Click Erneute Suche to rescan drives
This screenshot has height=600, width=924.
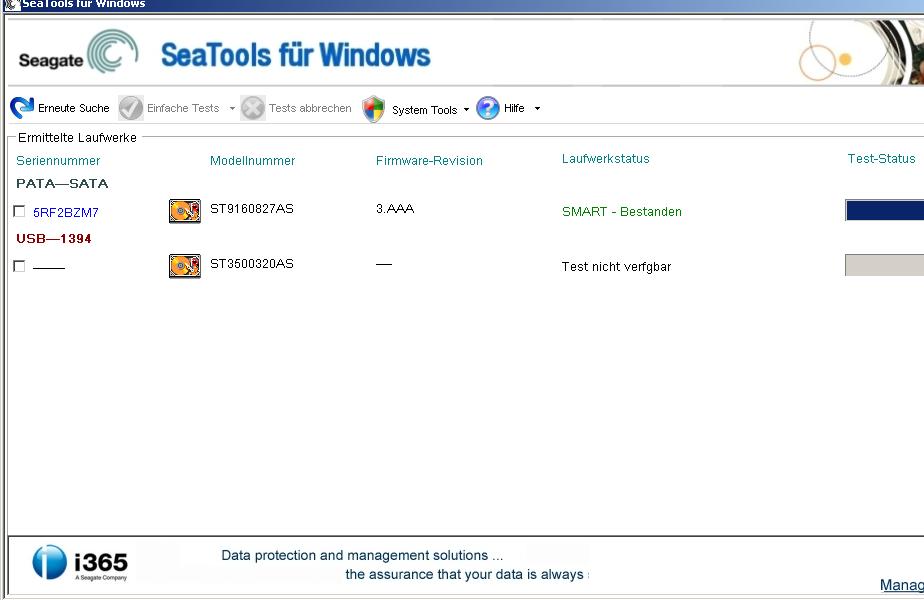coord(74,108)
